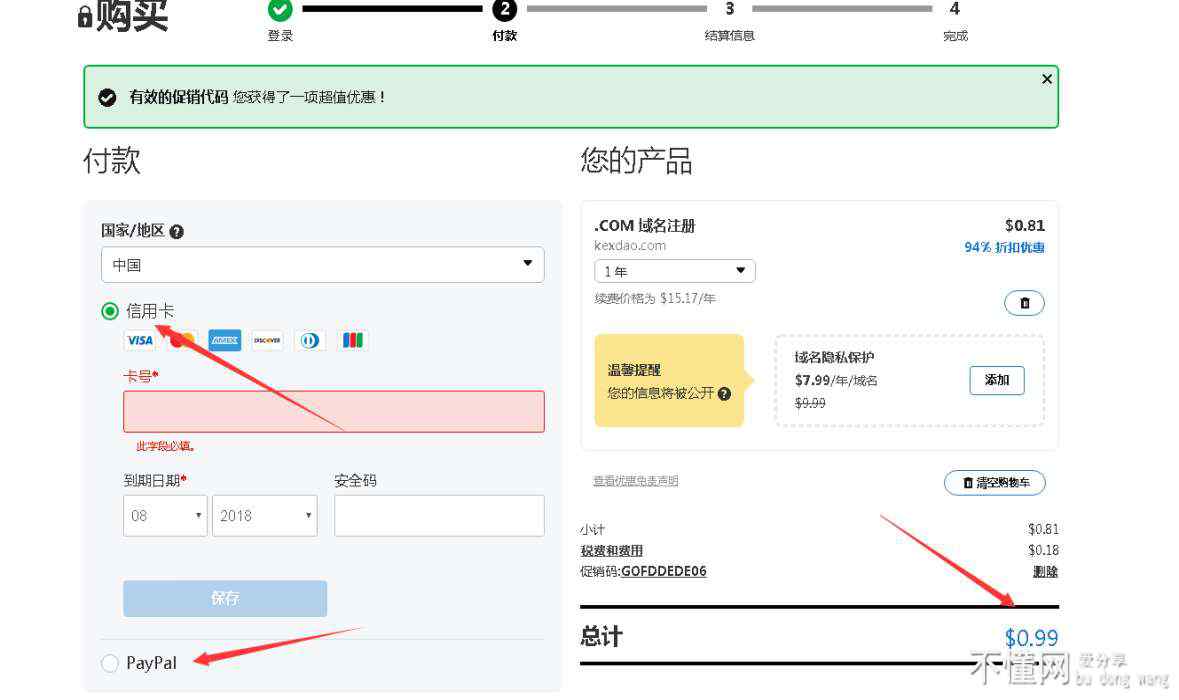This screenshot has height=700, width=1179.
Task: Click the 此字段必填 error message
Action: click(x=165, y=446)
